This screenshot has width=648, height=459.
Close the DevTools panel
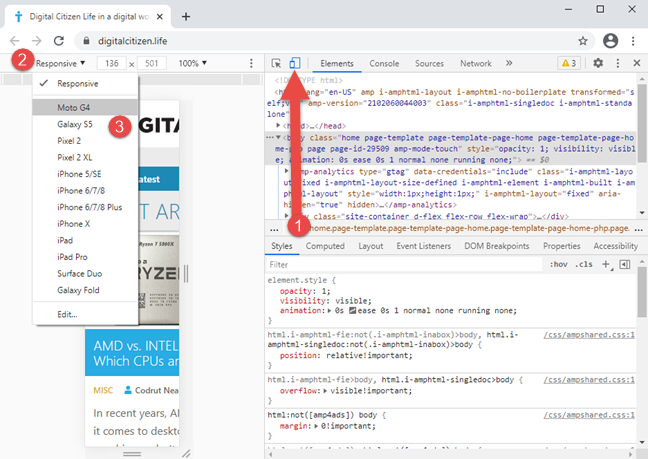pyautogui.click(x=636, y=63)
